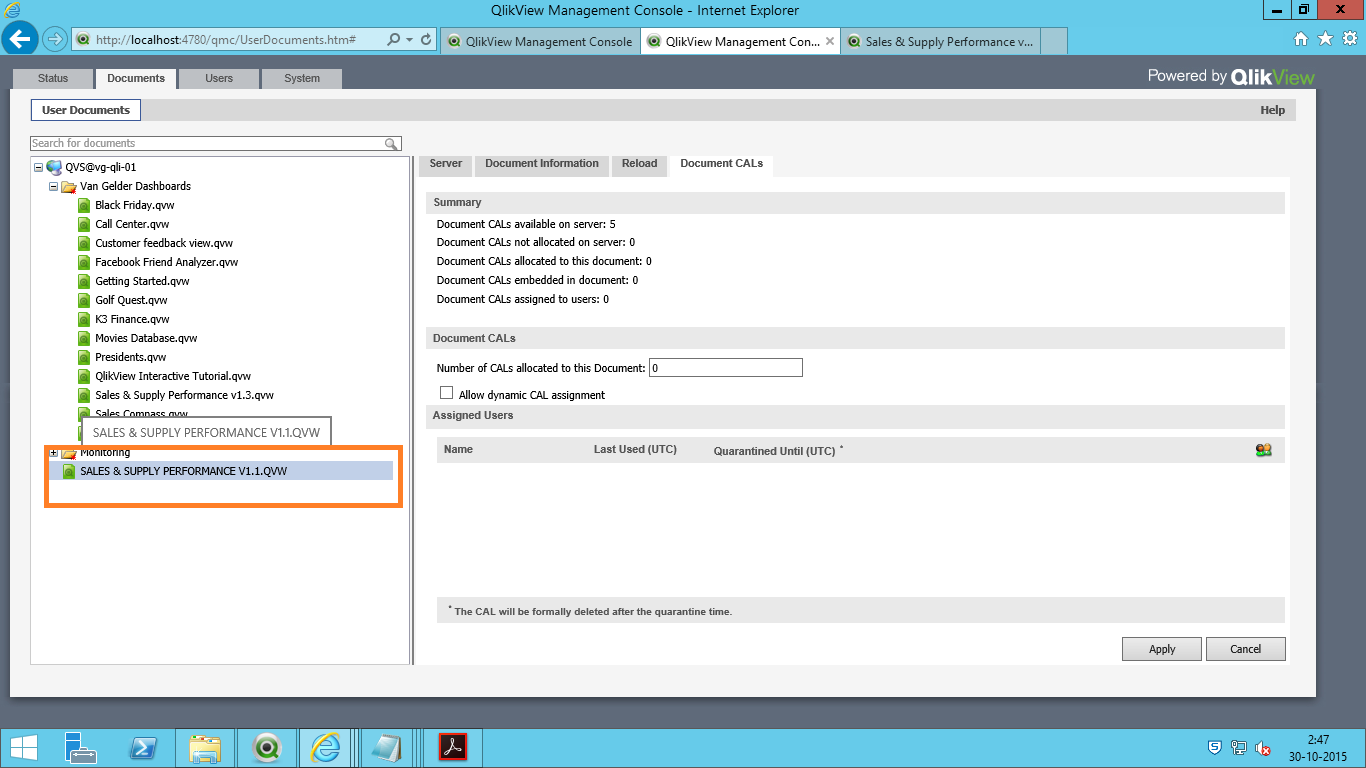Click the User Documents sub-tab
The width and height of the screenshot is (1366, 768).
(86, 110)
